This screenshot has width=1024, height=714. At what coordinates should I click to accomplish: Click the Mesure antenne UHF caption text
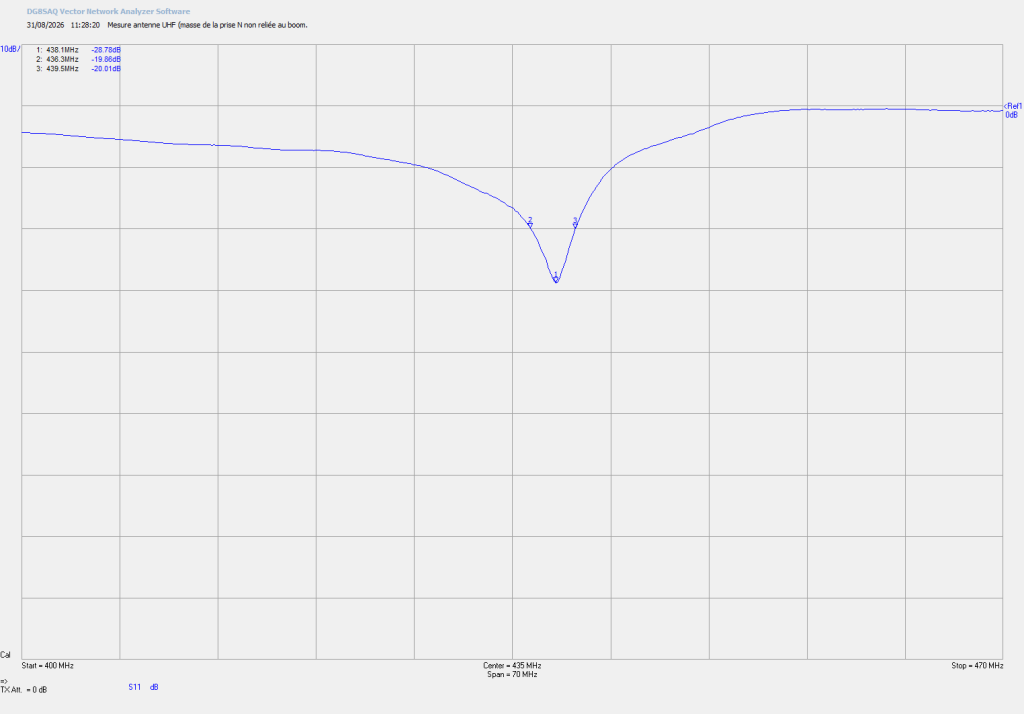pyautogui.click(x=207, y=25)
